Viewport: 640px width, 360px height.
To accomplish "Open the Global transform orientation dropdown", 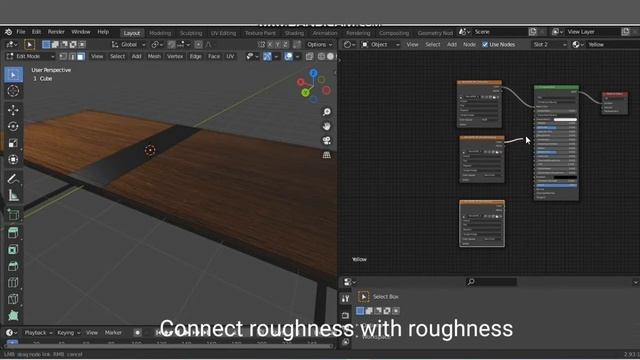I will coord(129,44).
